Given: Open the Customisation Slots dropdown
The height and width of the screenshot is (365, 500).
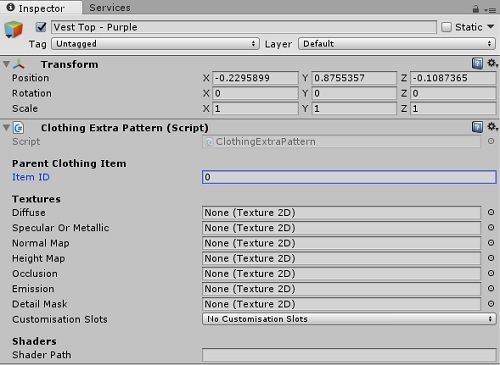Looking at the screenshot, I should (349, 319).
